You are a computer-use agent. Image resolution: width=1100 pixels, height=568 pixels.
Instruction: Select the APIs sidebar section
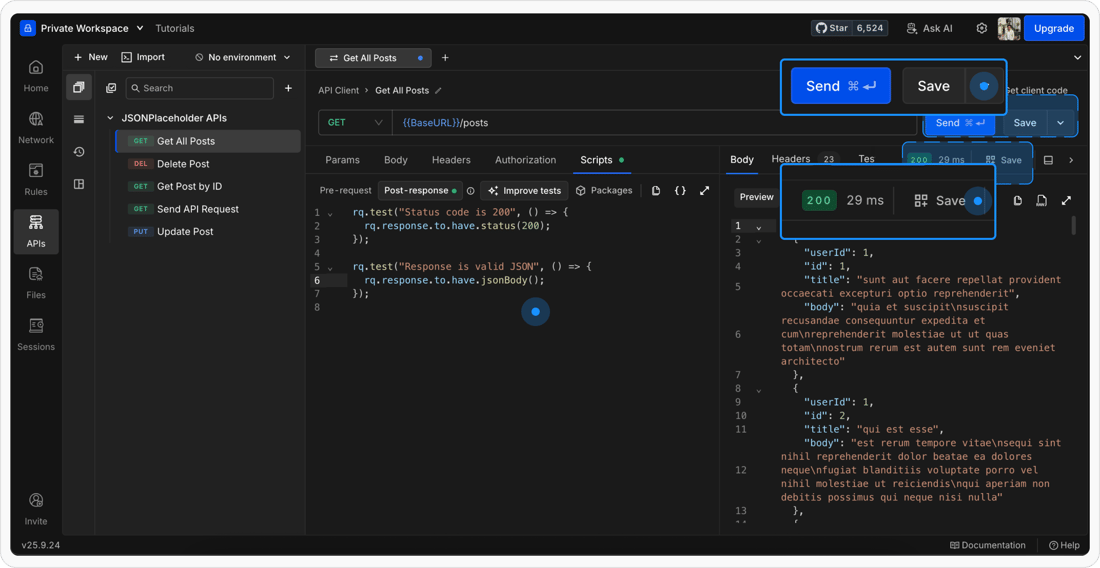click(36, 231)
